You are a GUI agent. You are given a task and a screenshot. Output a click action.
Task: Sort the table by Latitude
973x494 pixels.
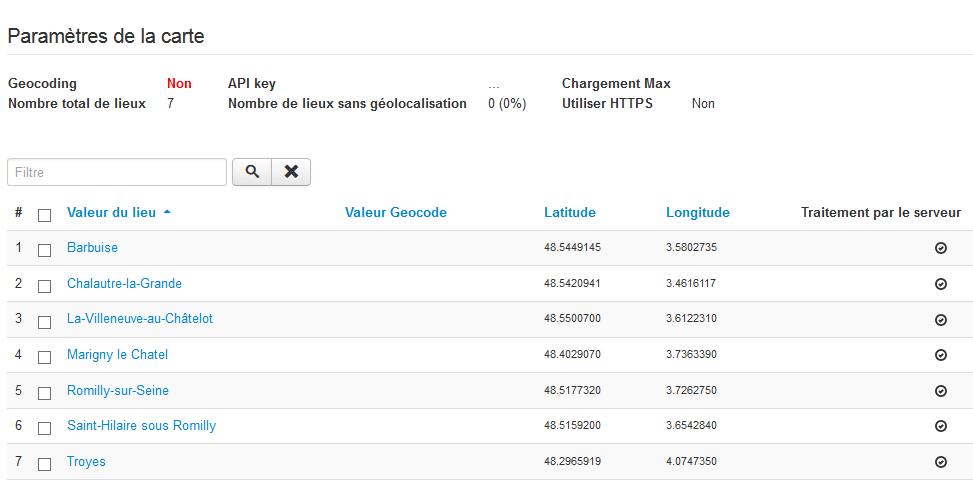pyautogui.click(x=569, y=212)
